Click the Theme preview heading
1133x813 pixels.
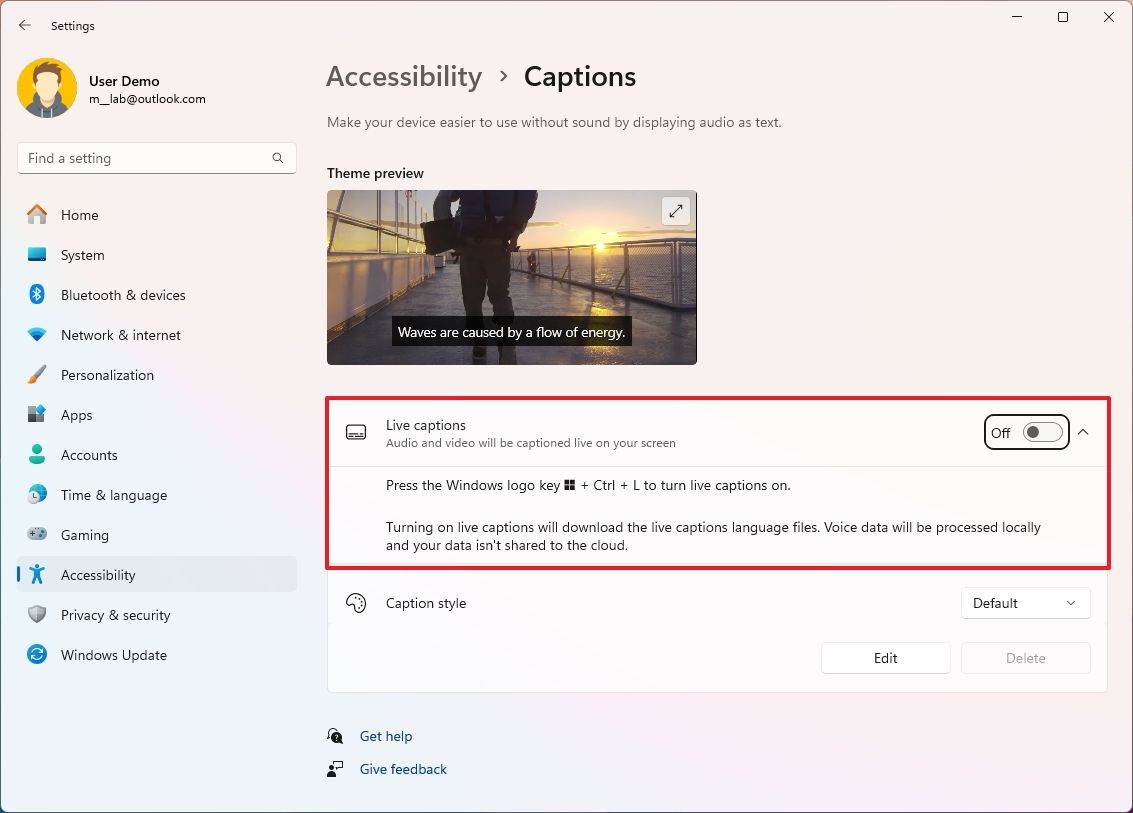(x=375, y=173)
